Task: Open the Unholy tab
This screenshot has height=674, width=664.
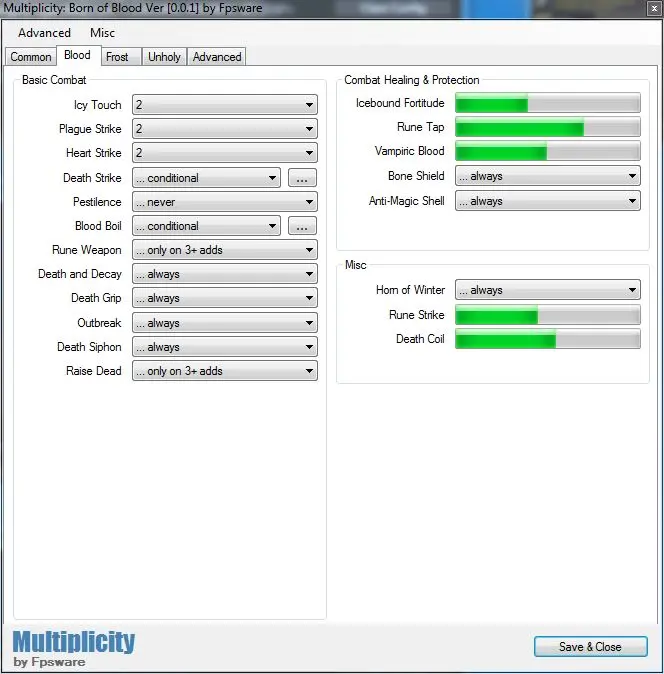Action: [x=164, y=57]
